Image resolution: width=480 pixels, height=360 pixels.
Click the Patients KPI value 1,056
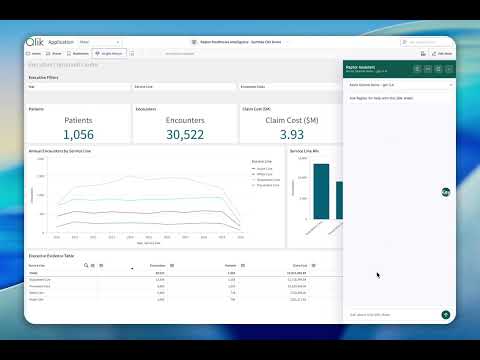click(x=78, y=135)
